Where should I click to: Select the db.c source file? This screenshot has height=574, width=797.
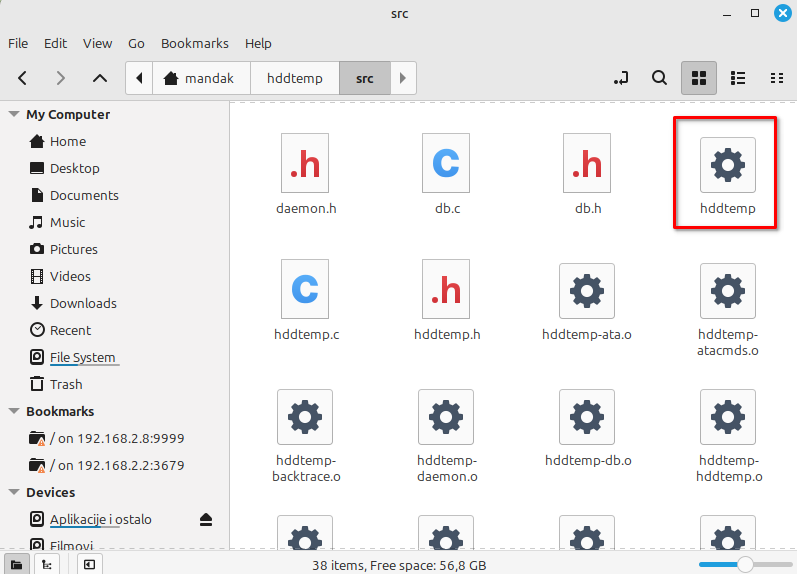coord(446,174)
